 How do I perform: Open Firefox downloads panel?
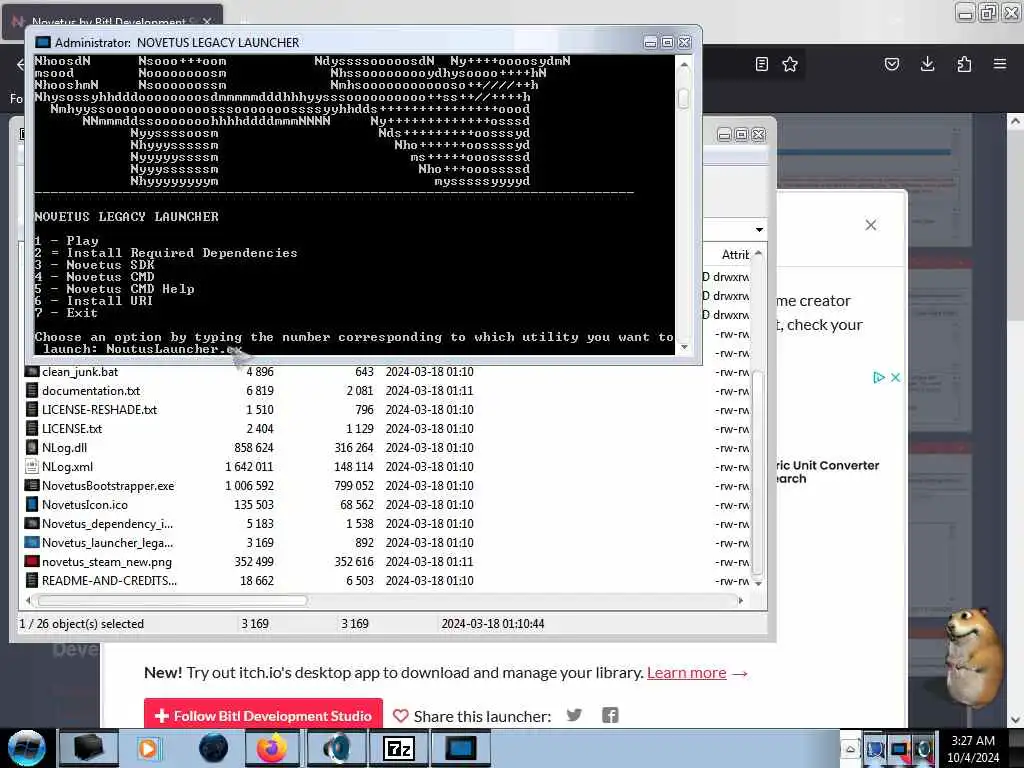(927, 64)
